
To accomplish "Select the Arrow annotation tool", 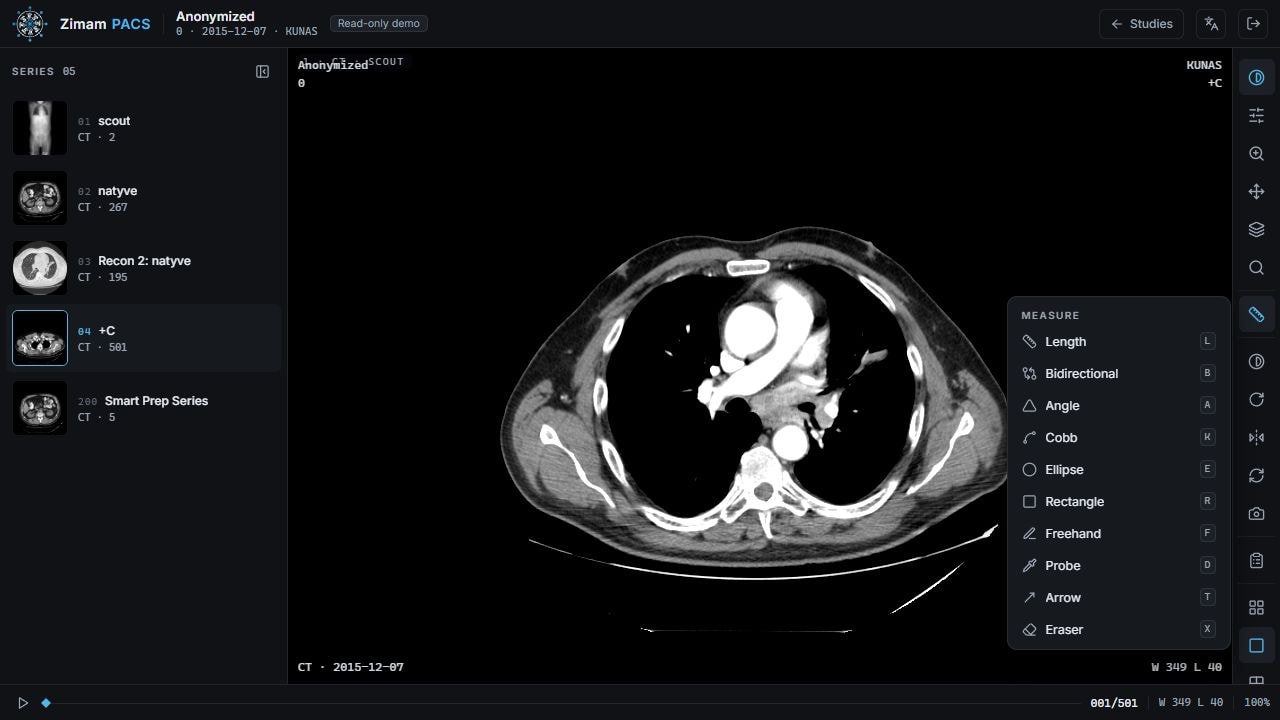I will tap(1118, 598).
